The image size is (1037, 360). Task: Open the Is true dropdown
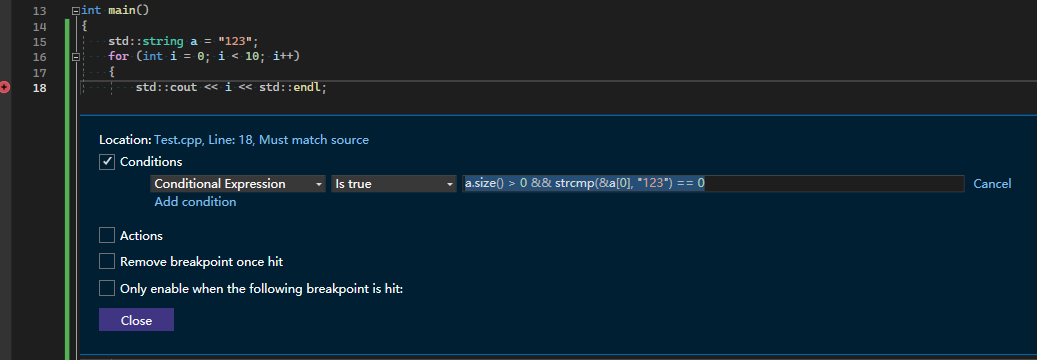point(394,184)
